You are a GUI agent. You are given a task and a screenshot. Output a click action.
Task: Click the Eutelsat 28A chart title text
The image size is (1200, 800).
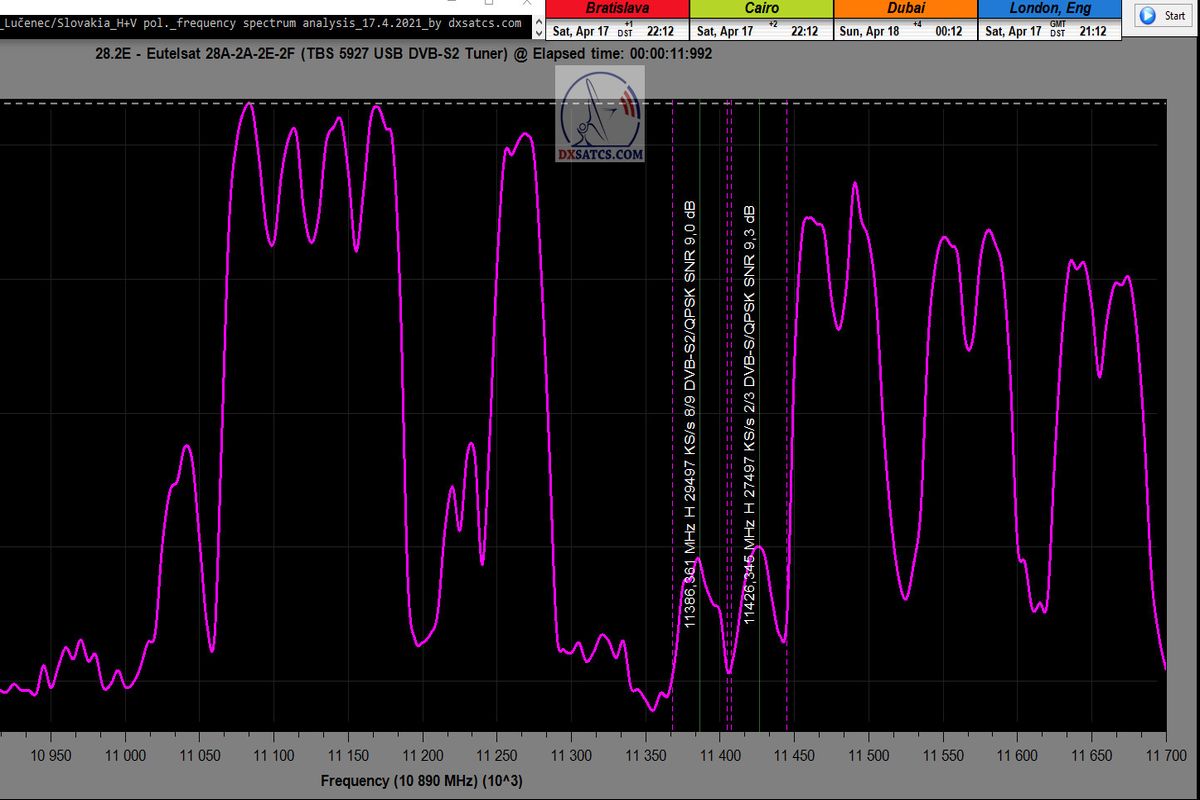400,53
